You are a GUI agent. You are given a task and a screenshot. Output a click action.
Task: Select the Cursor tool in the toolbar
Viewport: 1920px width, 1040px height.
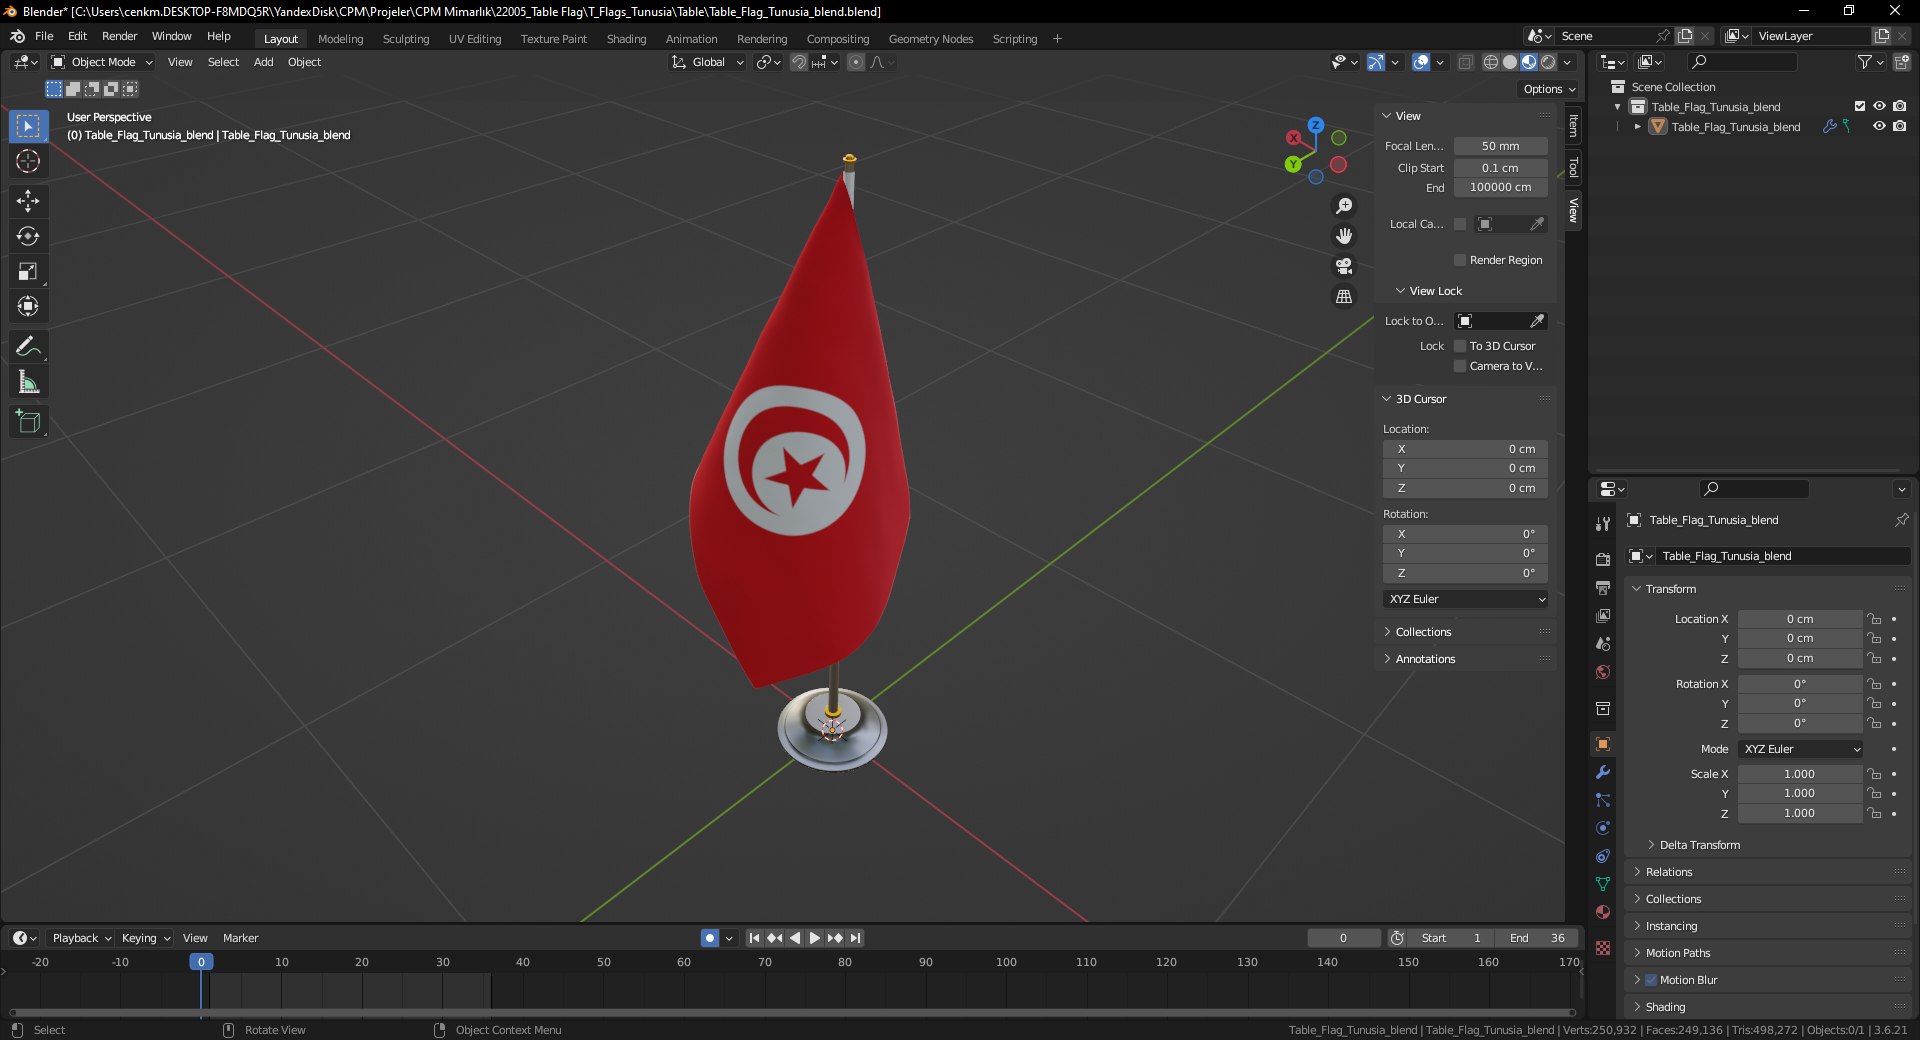28,161
